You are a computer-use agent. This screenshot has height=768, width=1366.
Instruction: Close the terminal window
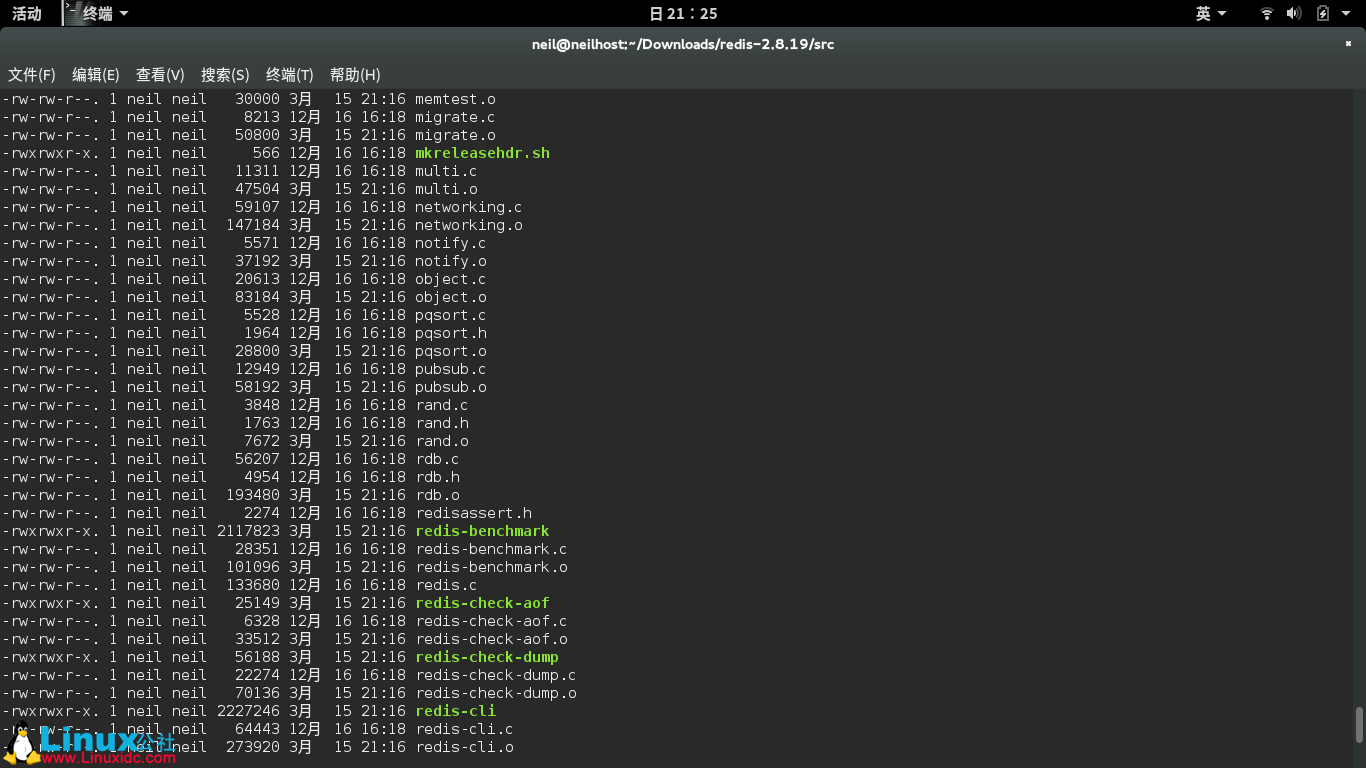click(1349, 44)
